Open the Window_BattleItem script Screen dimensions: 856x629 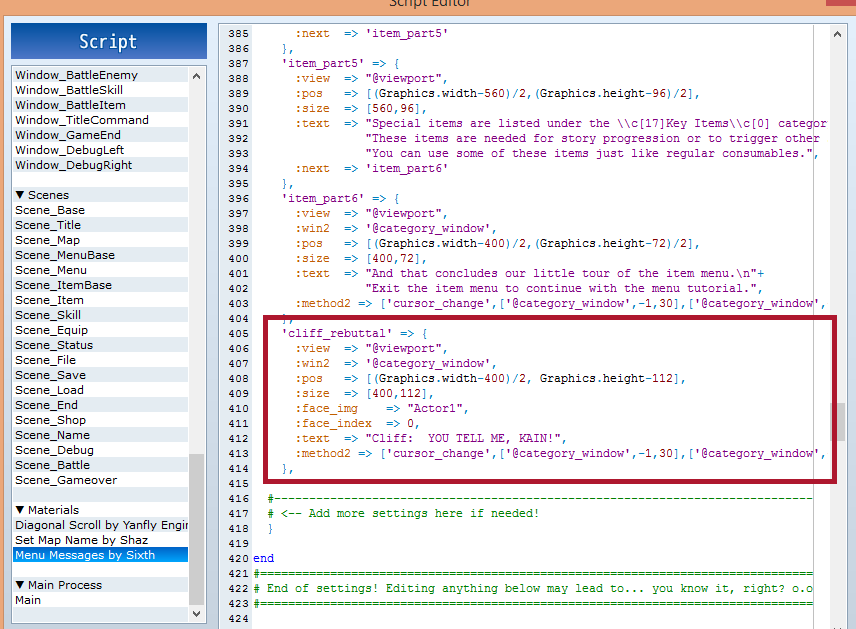pos(100,105)
